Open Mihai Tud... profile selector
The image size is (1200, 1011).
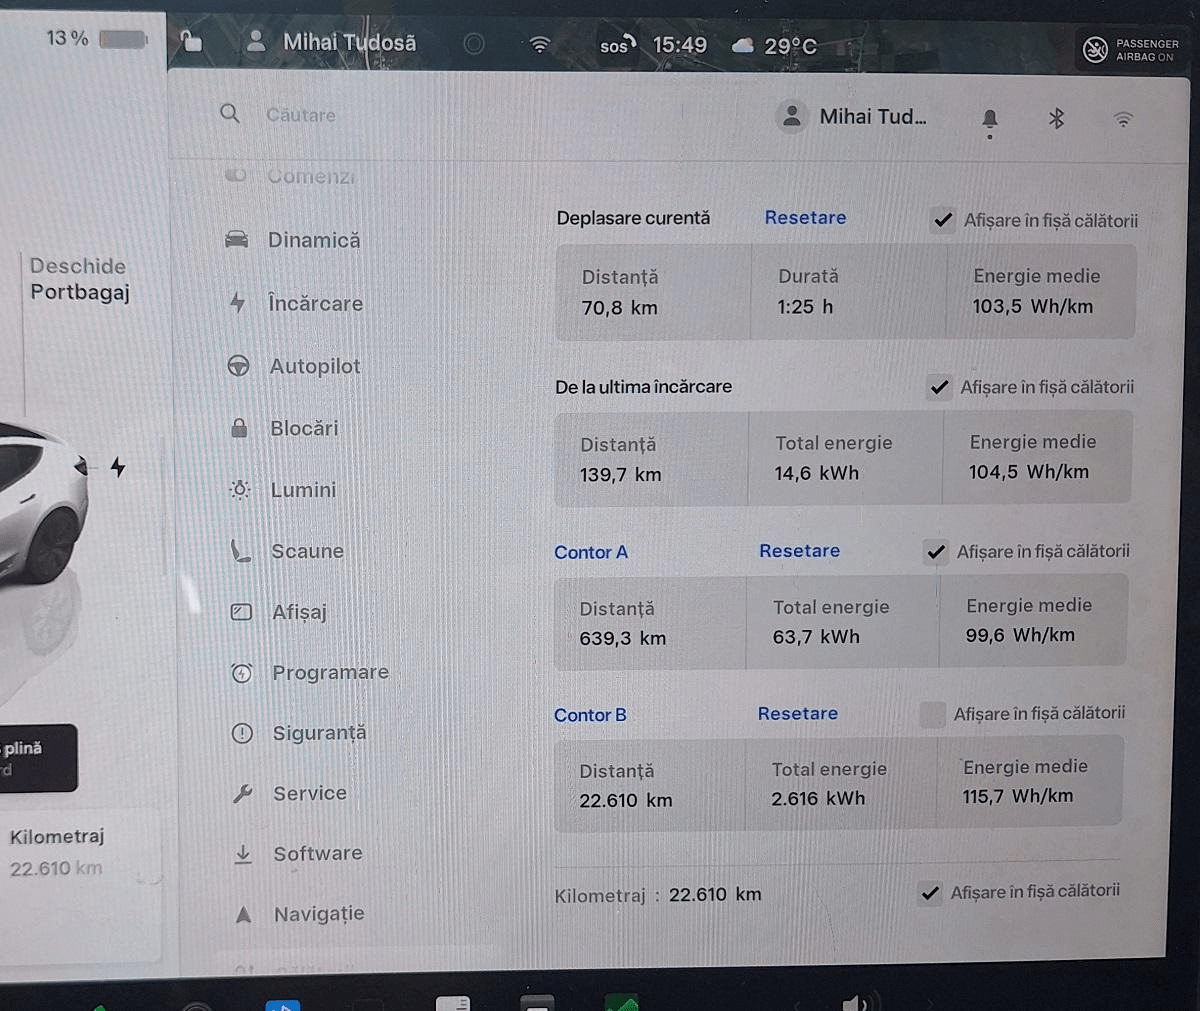click(x=853, y=117)
